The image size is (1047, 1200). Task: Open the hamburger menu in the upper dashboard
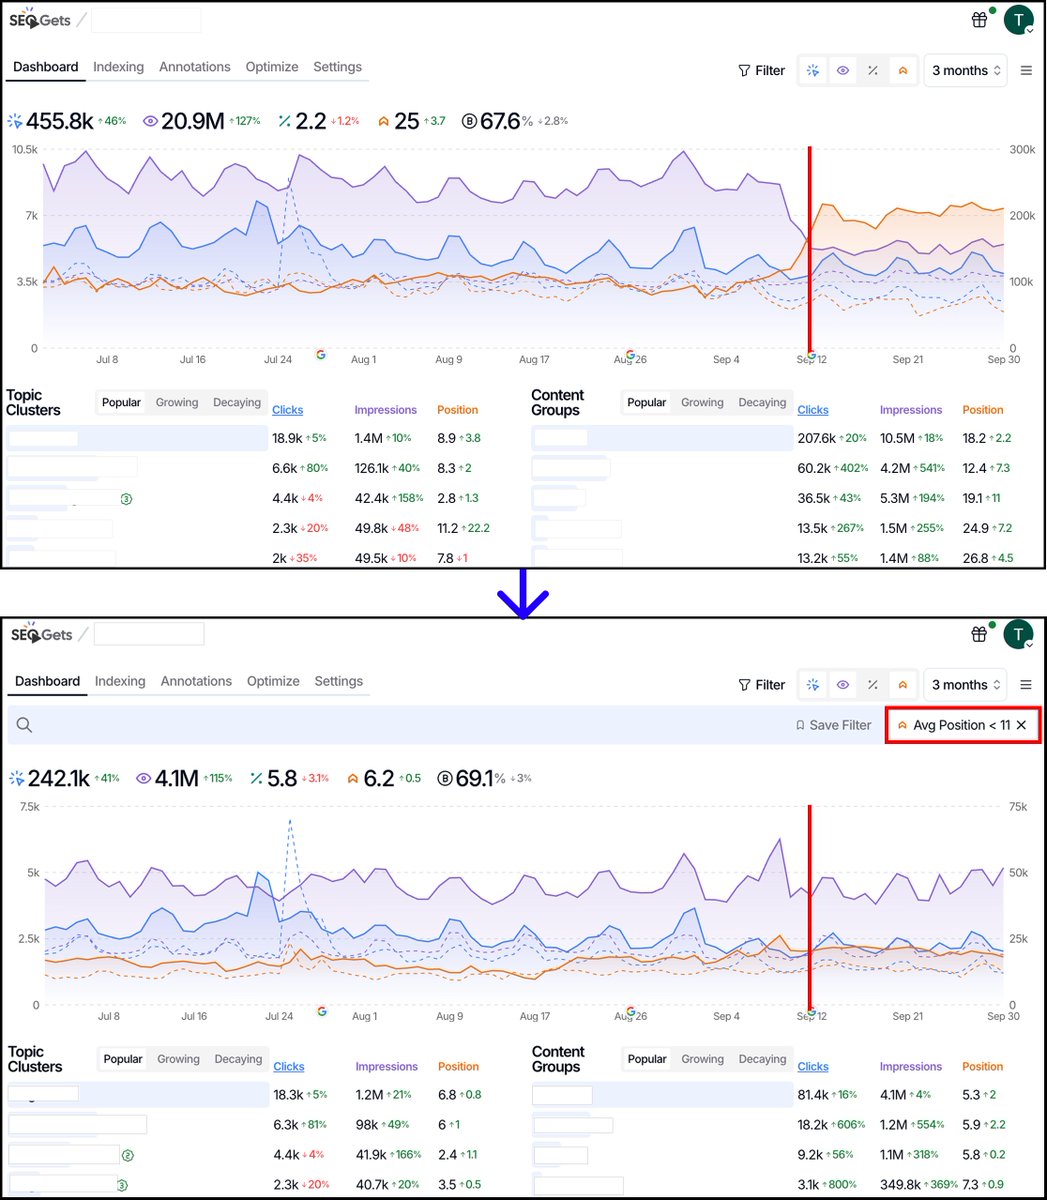(x=1026, y=71)
